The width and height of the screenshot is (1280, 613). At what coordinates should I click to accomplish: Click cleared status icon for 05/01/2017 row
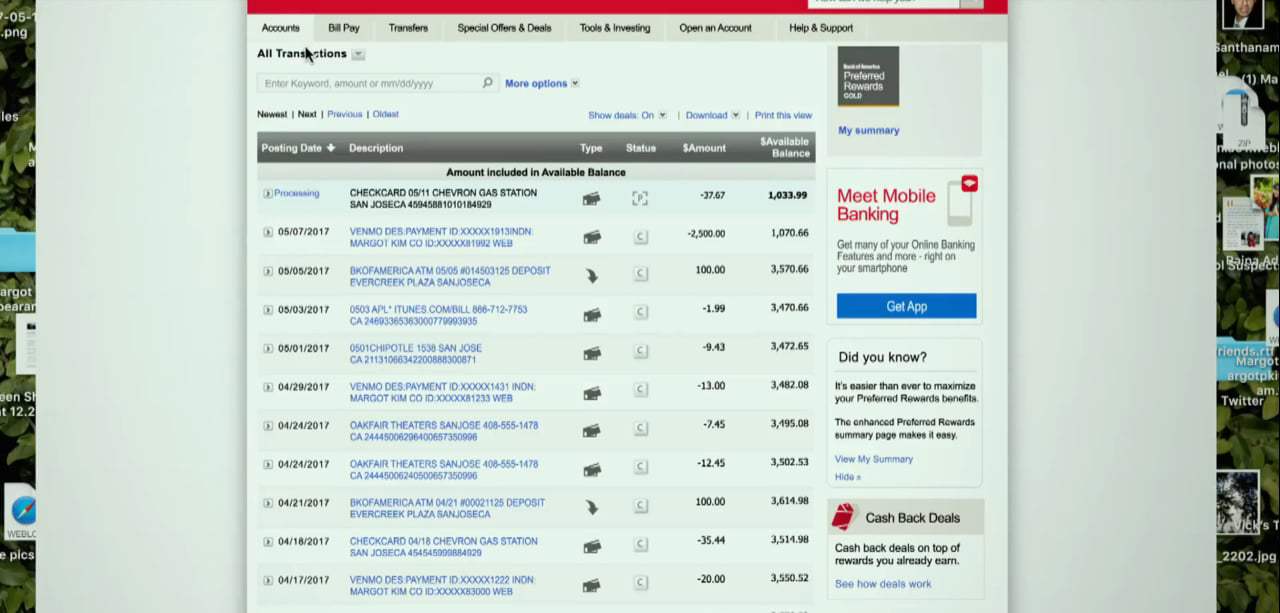pyautogui.click(x=641, y=351)
